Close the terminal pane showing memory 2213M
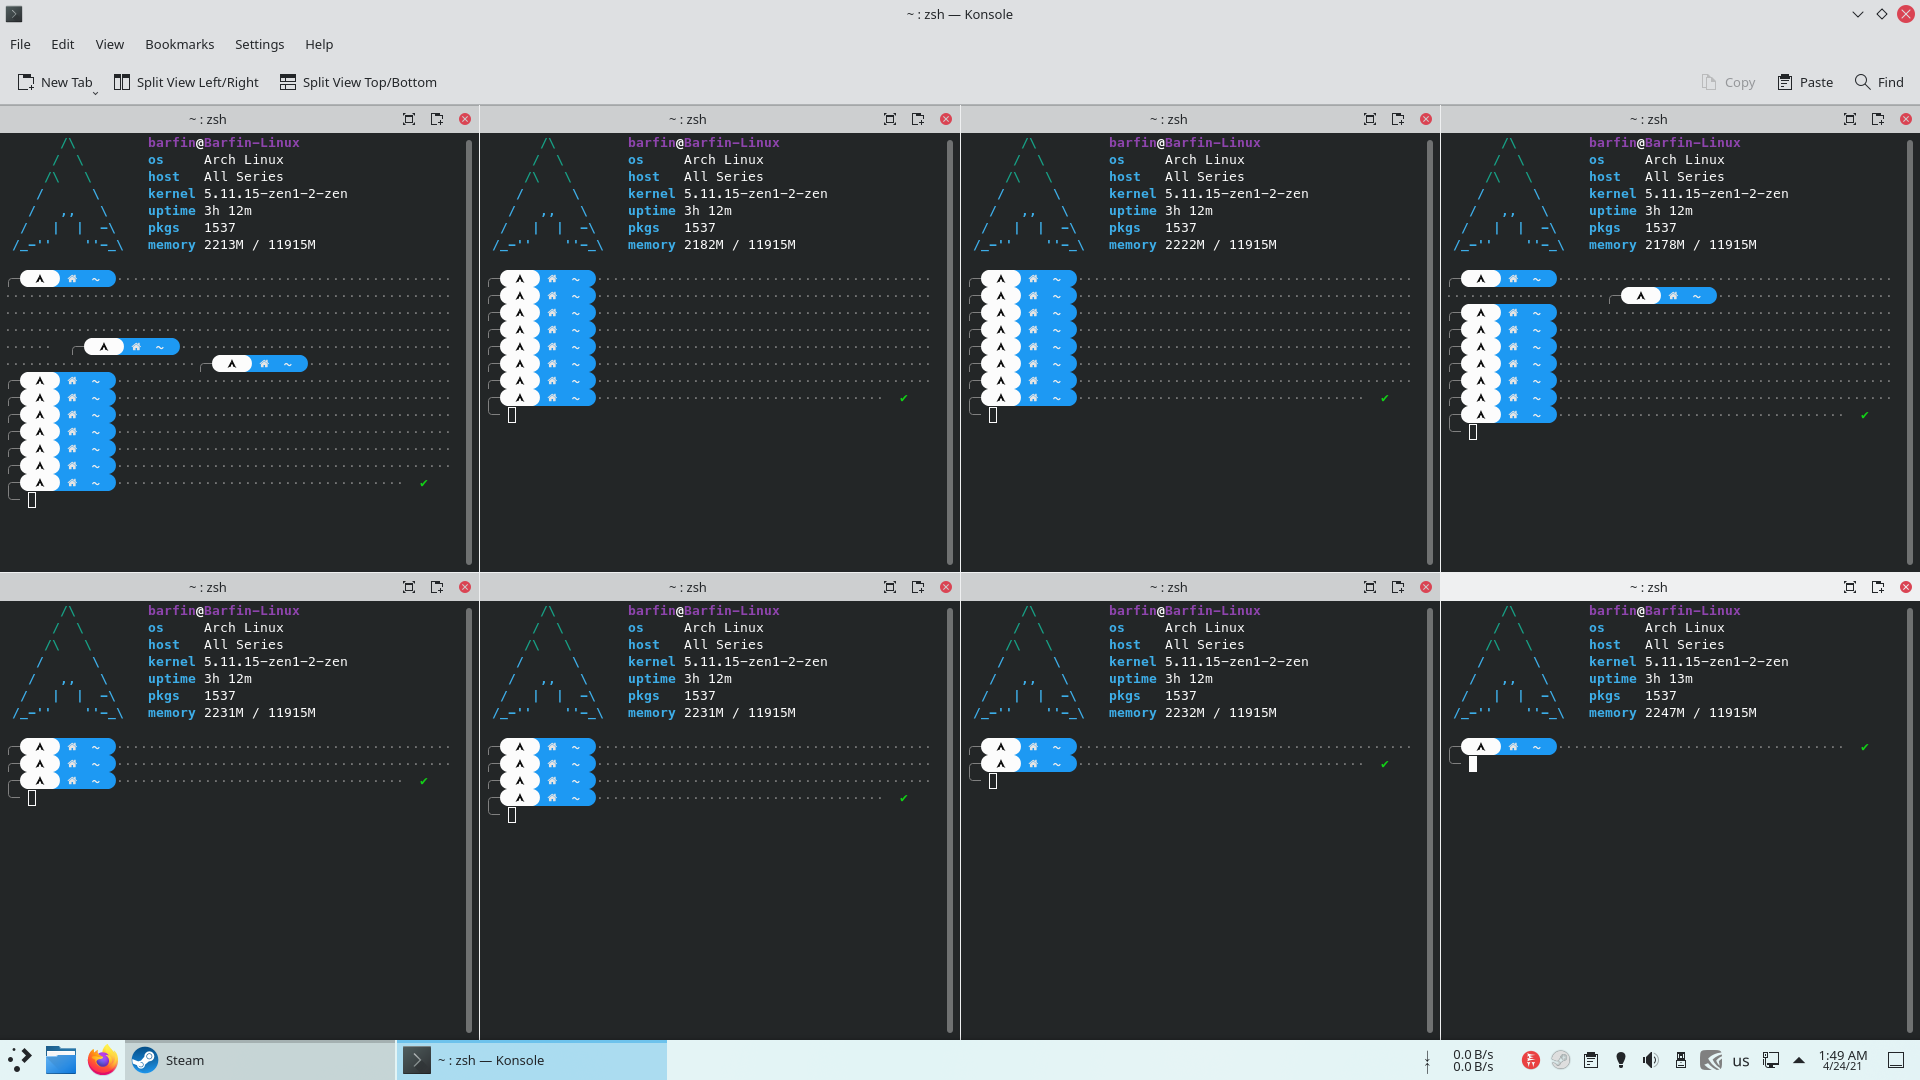The image size is (1920, 1080). coord(465,119)
